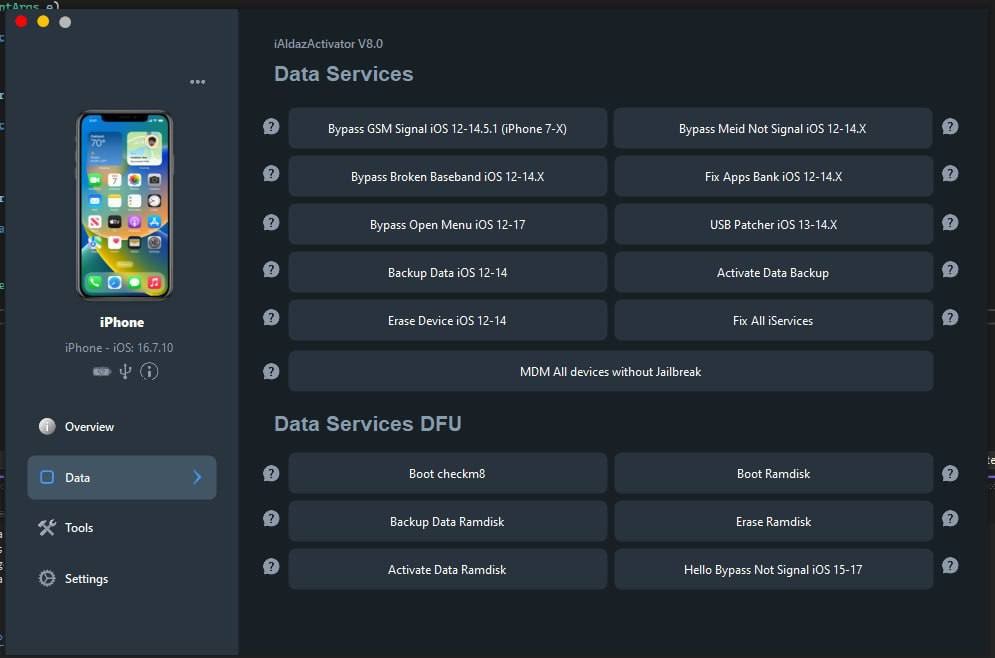
Task: Start Bypass Open Menu iOS 12-17
Action: click(447, 224)
